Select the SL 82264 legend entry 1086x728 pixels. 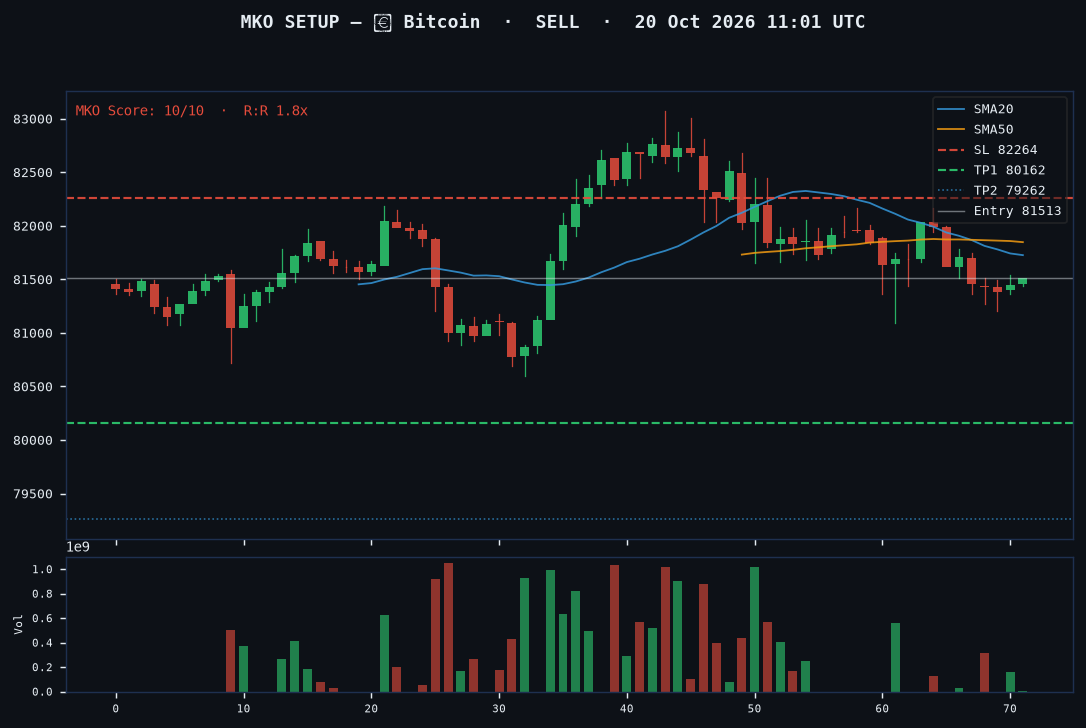(987, 150)
